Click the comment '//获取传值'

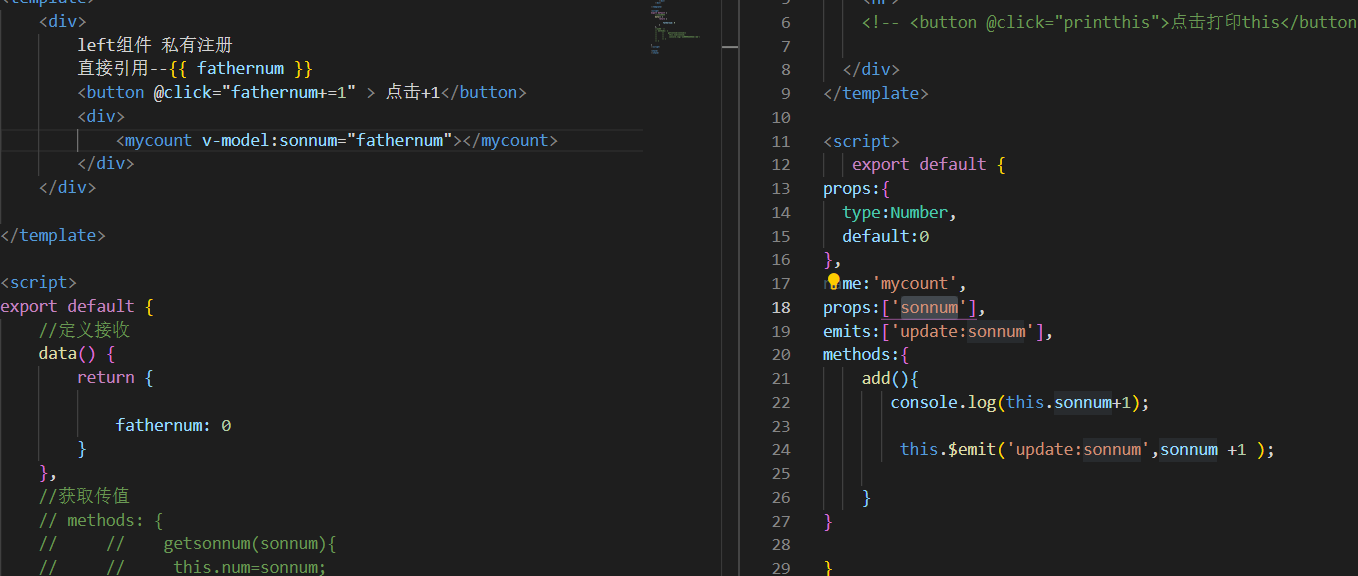click(84, 496)
